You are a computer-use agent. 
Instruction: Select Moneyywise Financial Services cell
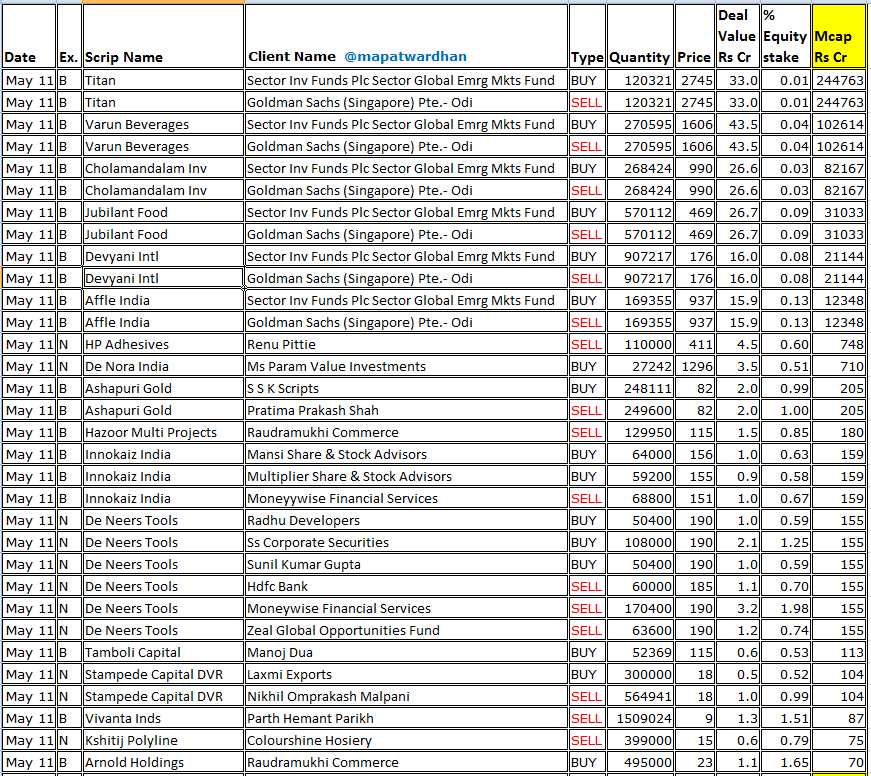click(x=406, y=499)
